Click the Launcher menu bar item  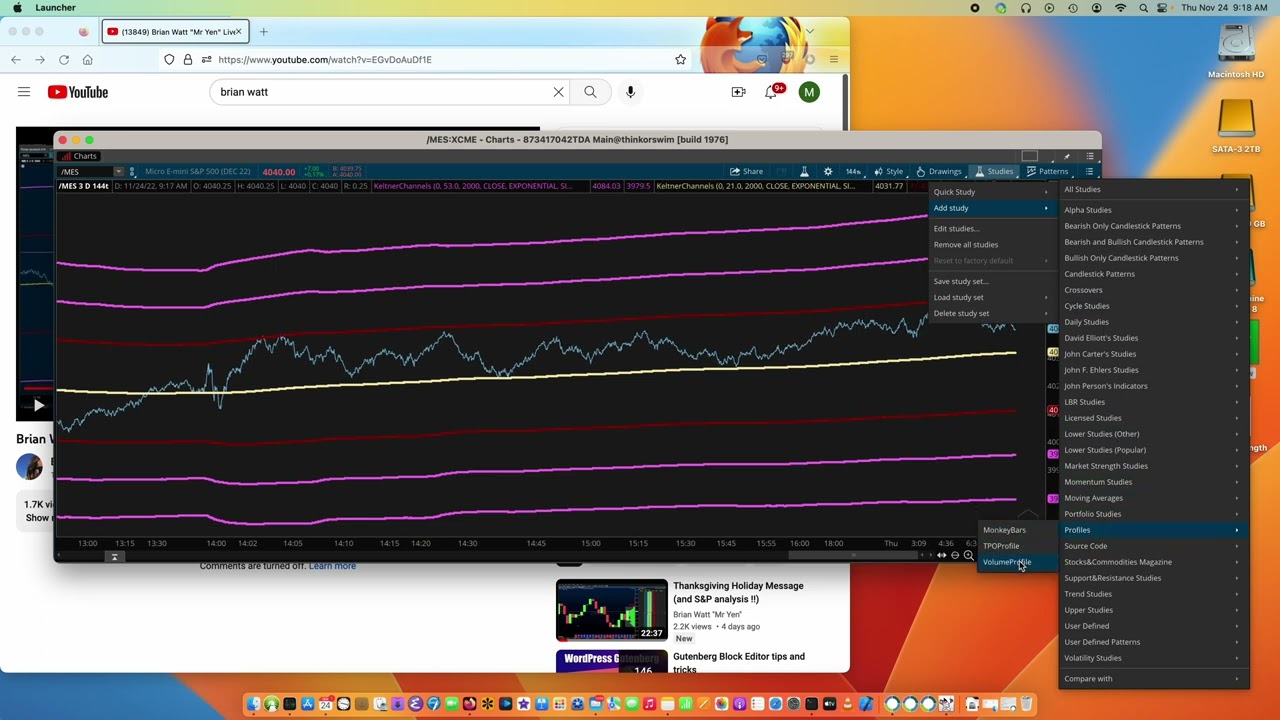click(55, 8)
